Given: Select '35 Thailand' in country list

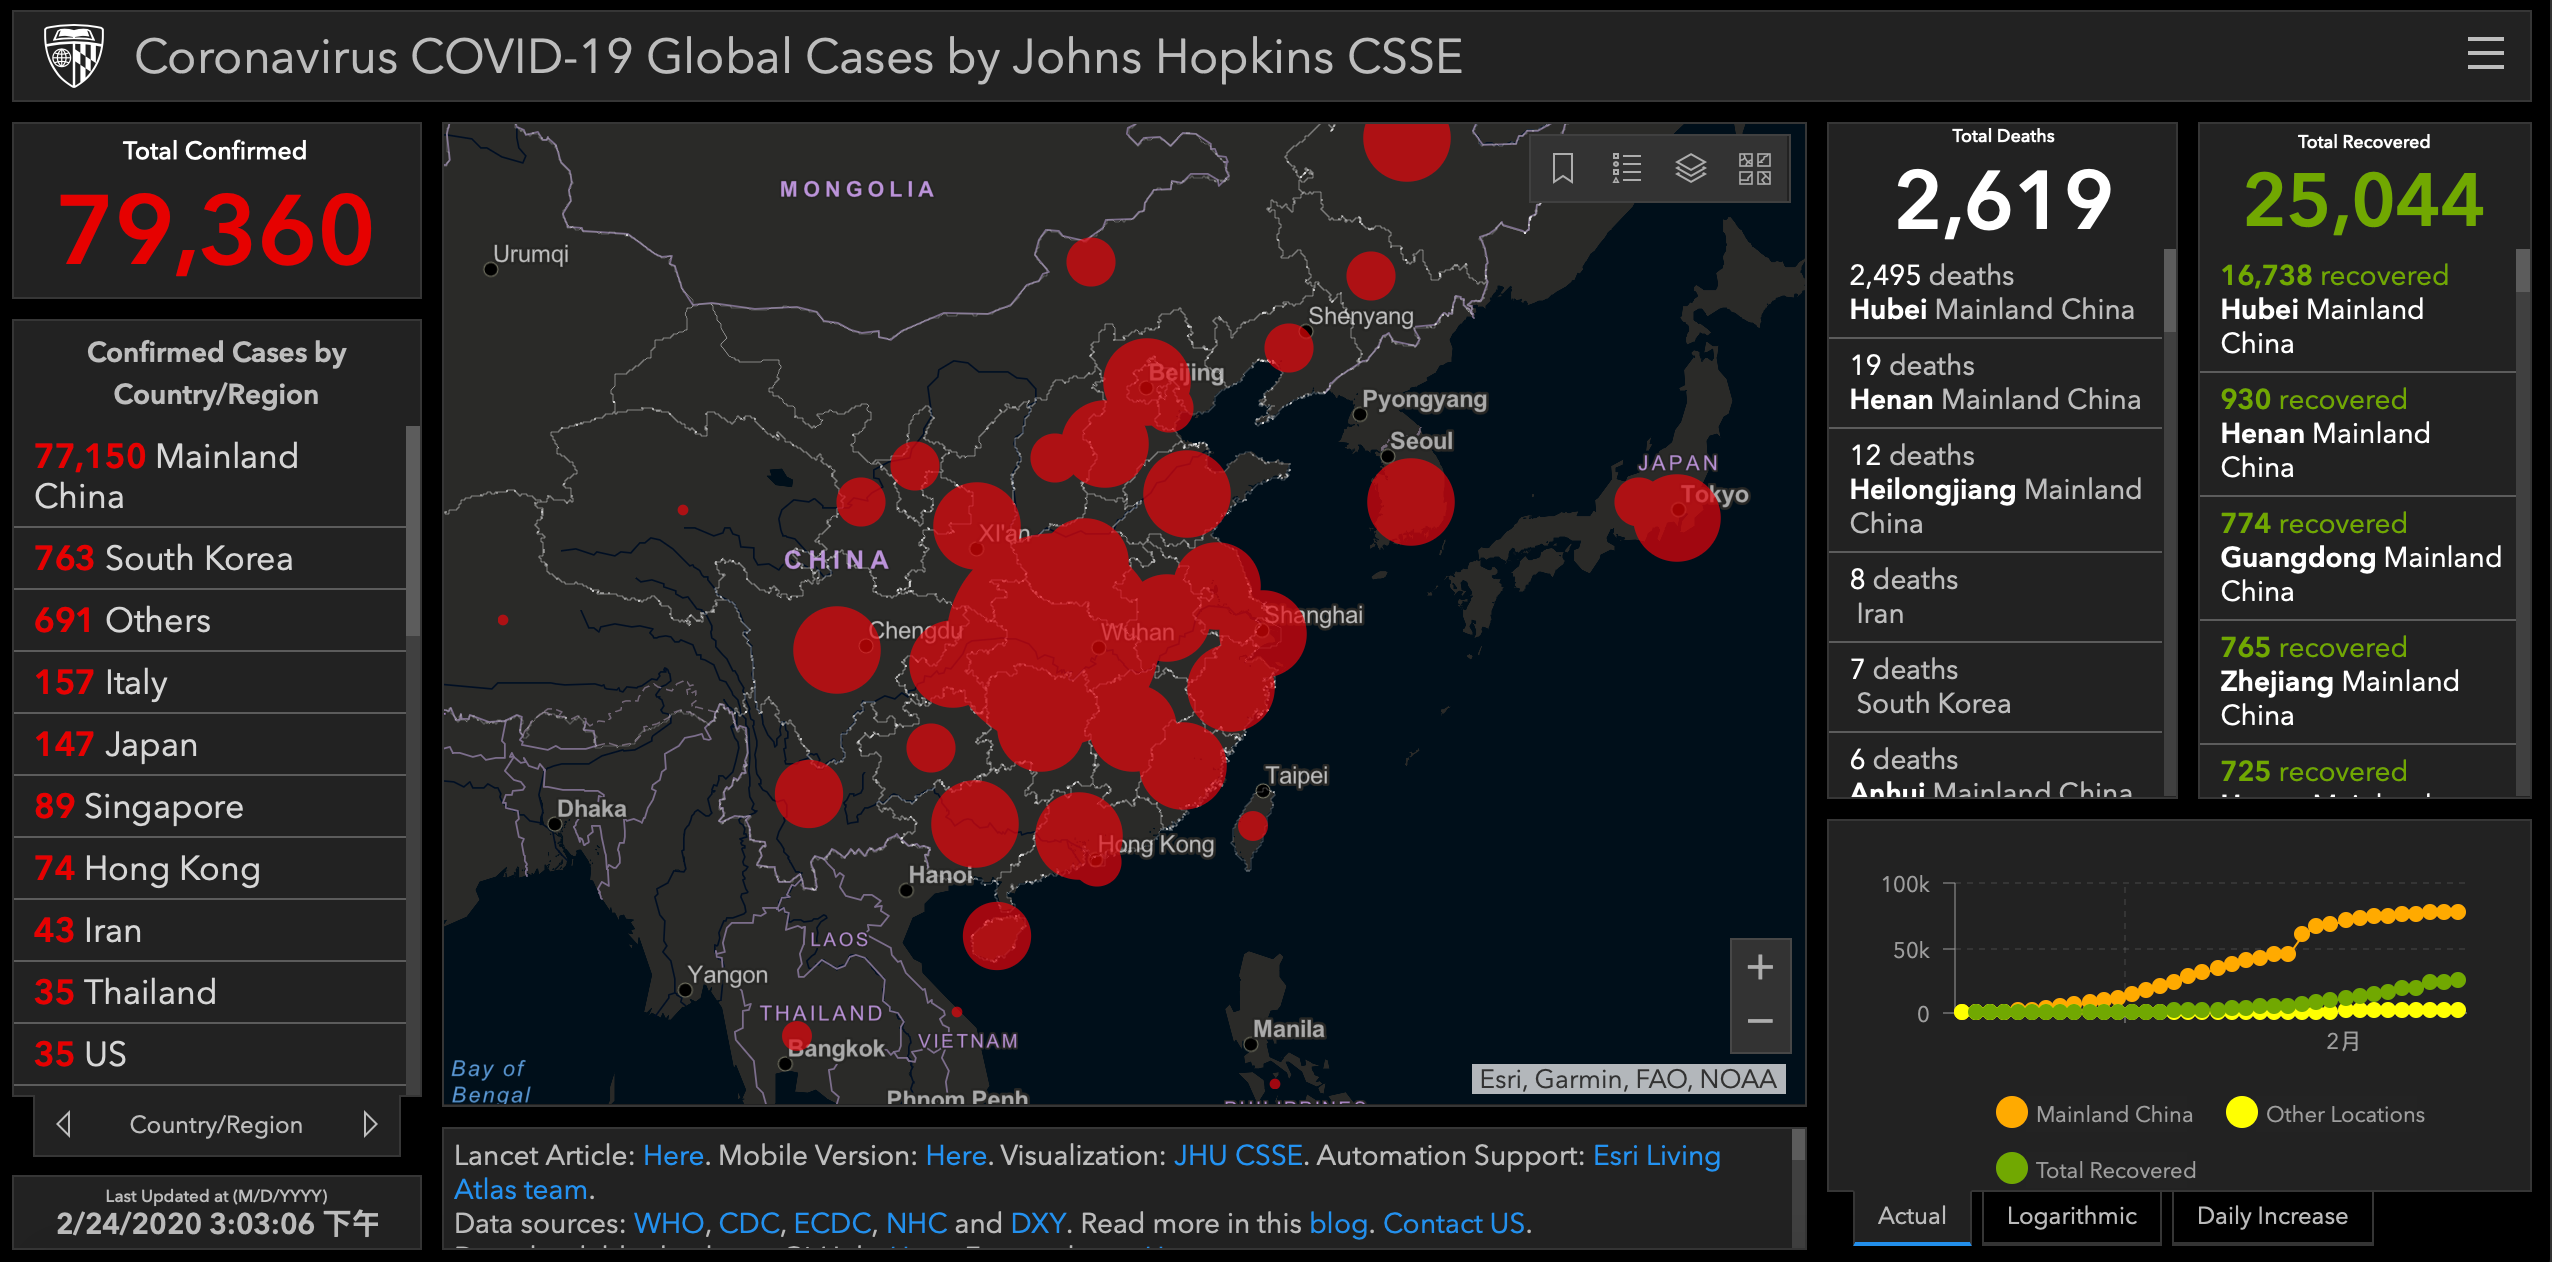Looking at the screenshot, I should 209,992.
